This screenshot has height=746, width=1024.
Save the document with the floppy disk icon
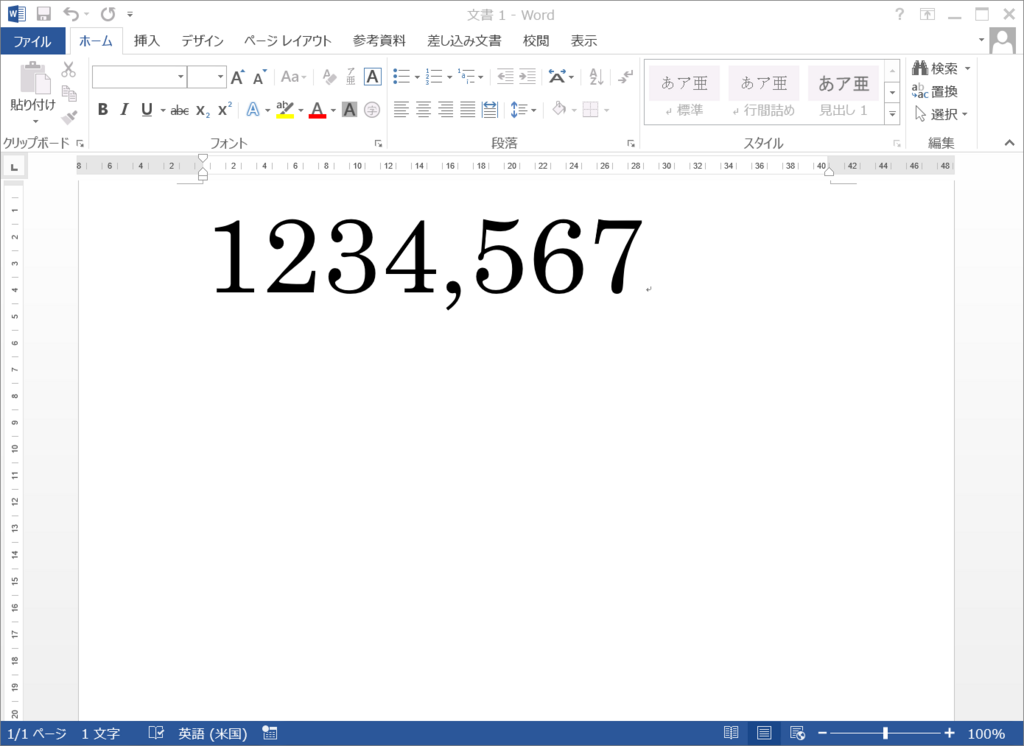click(x=43, y=14)
